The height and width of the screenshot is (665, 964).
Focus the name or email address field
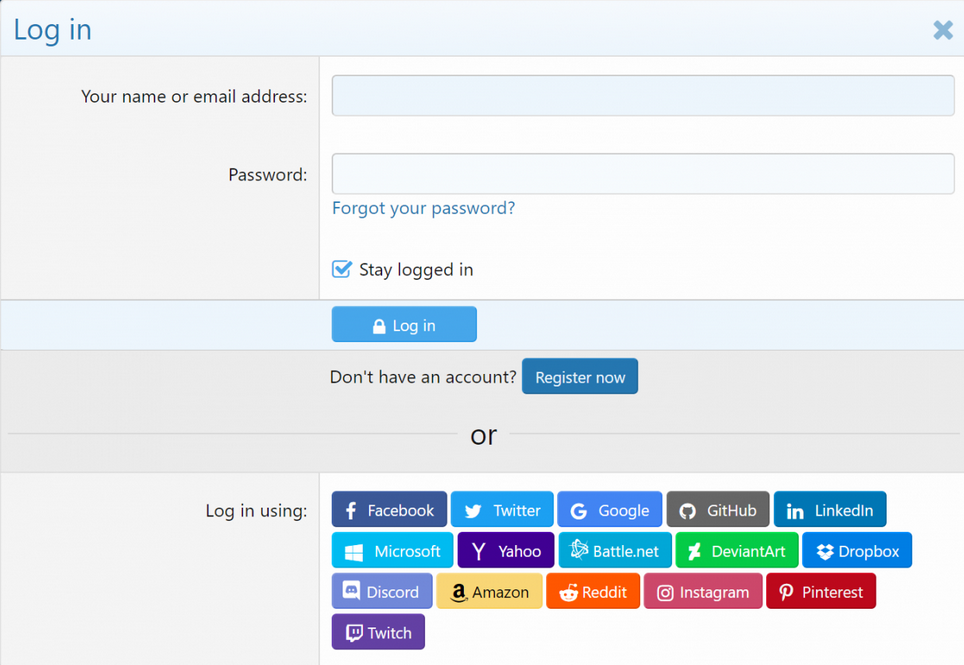click(x=642, y=96)
